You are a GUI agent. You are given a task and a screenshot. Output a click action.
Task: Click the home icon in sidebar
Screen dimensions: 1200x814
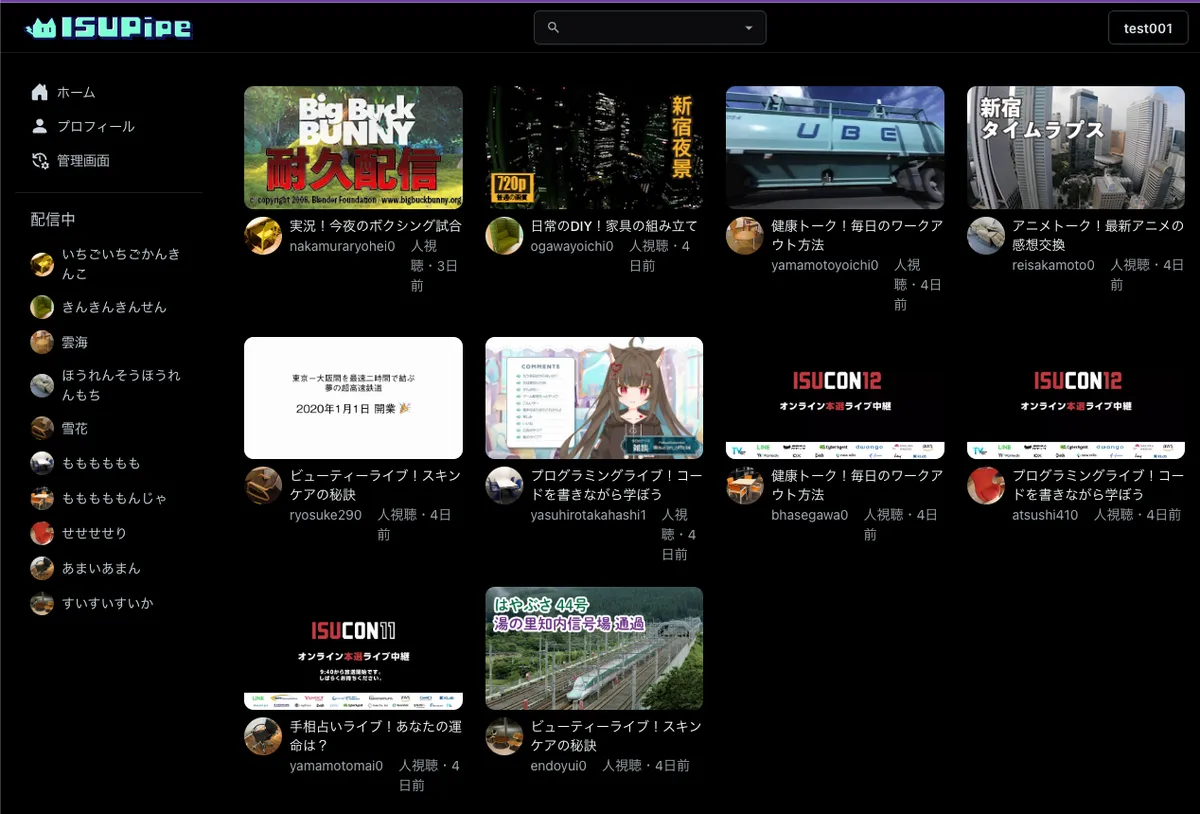coord(40,92)
